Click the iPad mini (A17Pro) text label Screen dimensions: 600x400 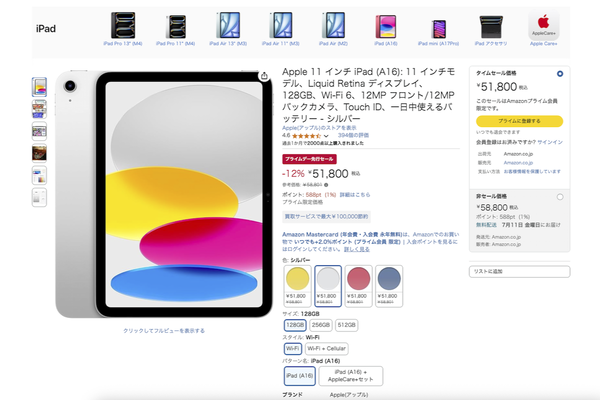(439, 44)
